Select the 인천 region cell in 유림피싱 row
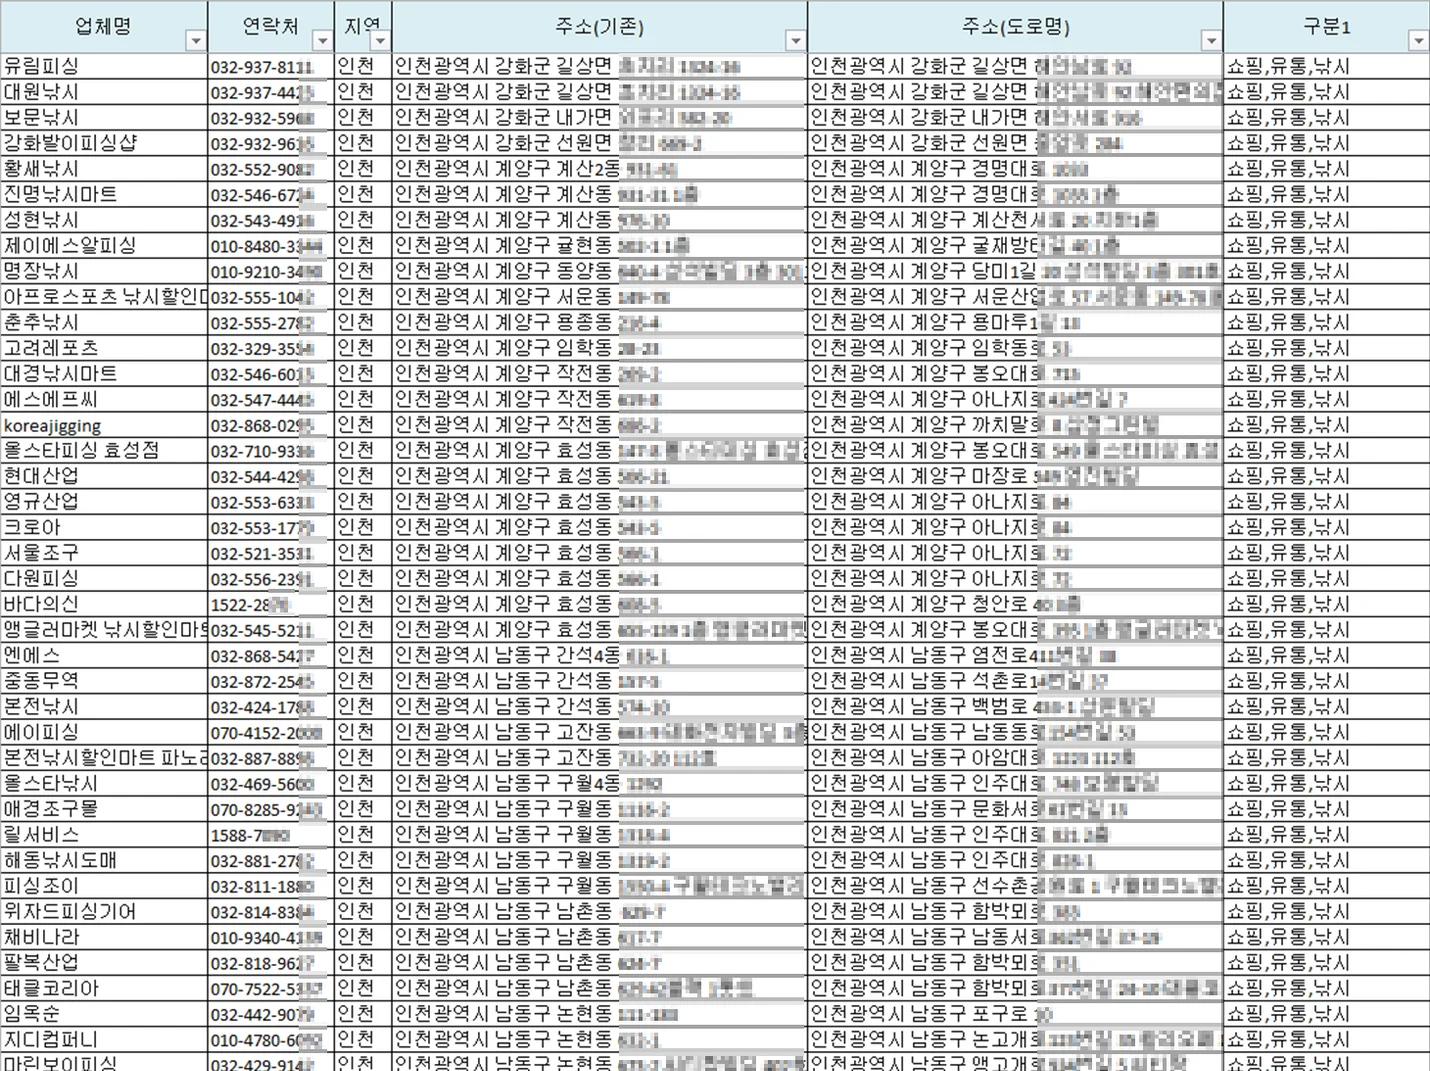 tap(363, 66)
